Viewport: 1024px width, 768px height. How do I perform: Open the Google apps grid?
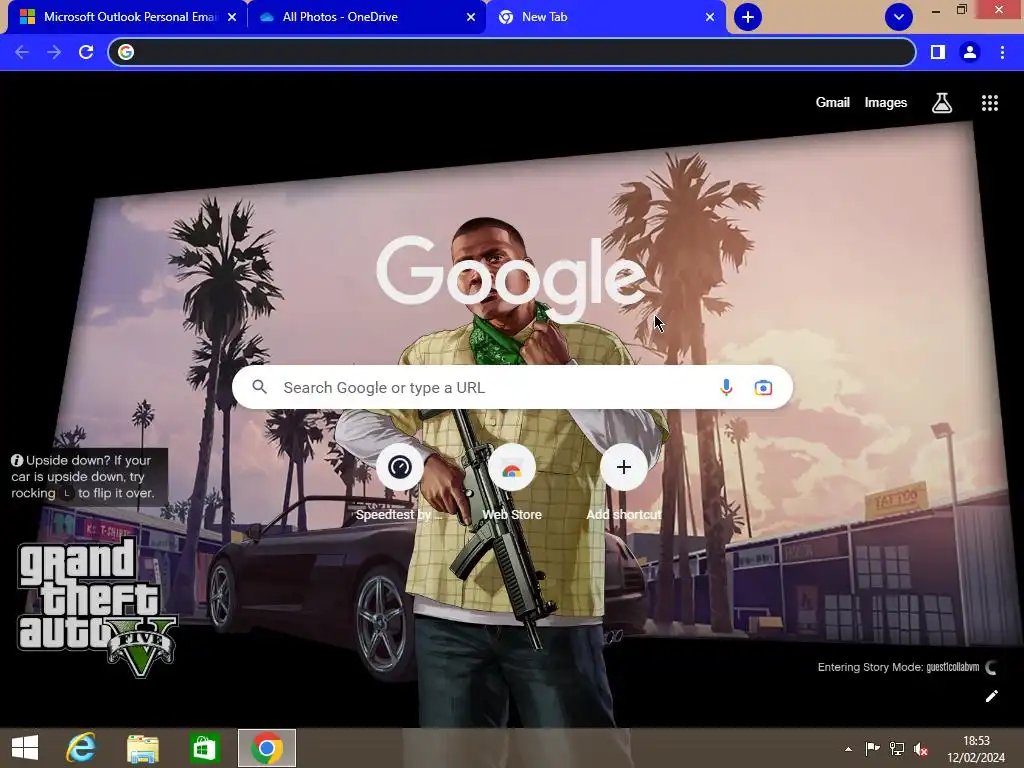(990, 103)
